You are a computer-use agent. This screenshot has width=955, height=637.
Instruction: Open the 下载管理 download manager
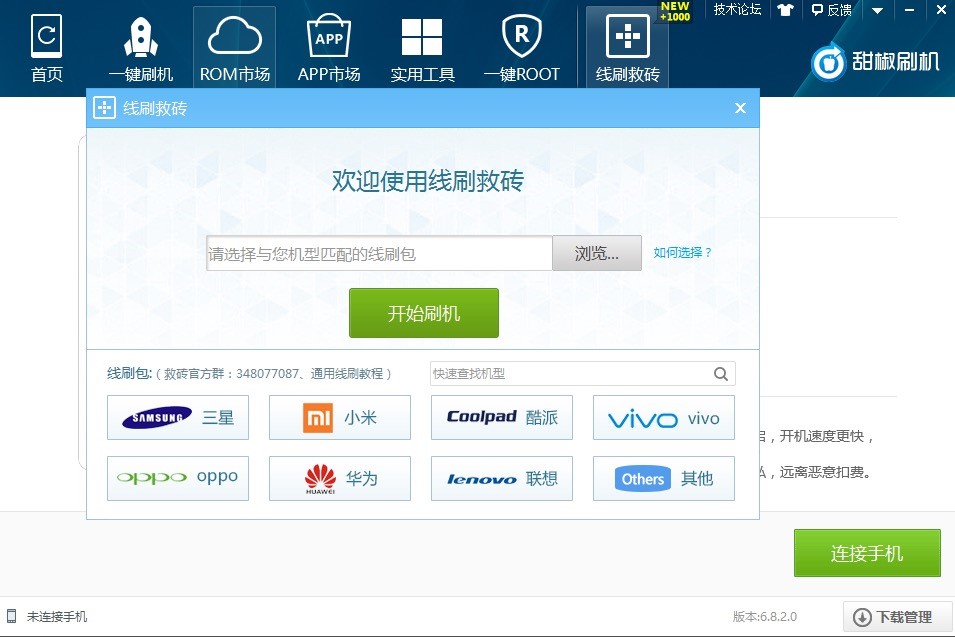tap(898, 617)
